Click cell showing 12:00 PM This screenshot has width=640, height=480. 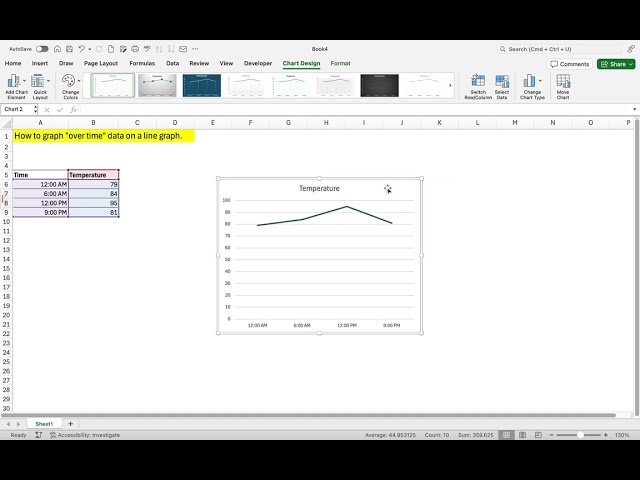coord(40,203)
